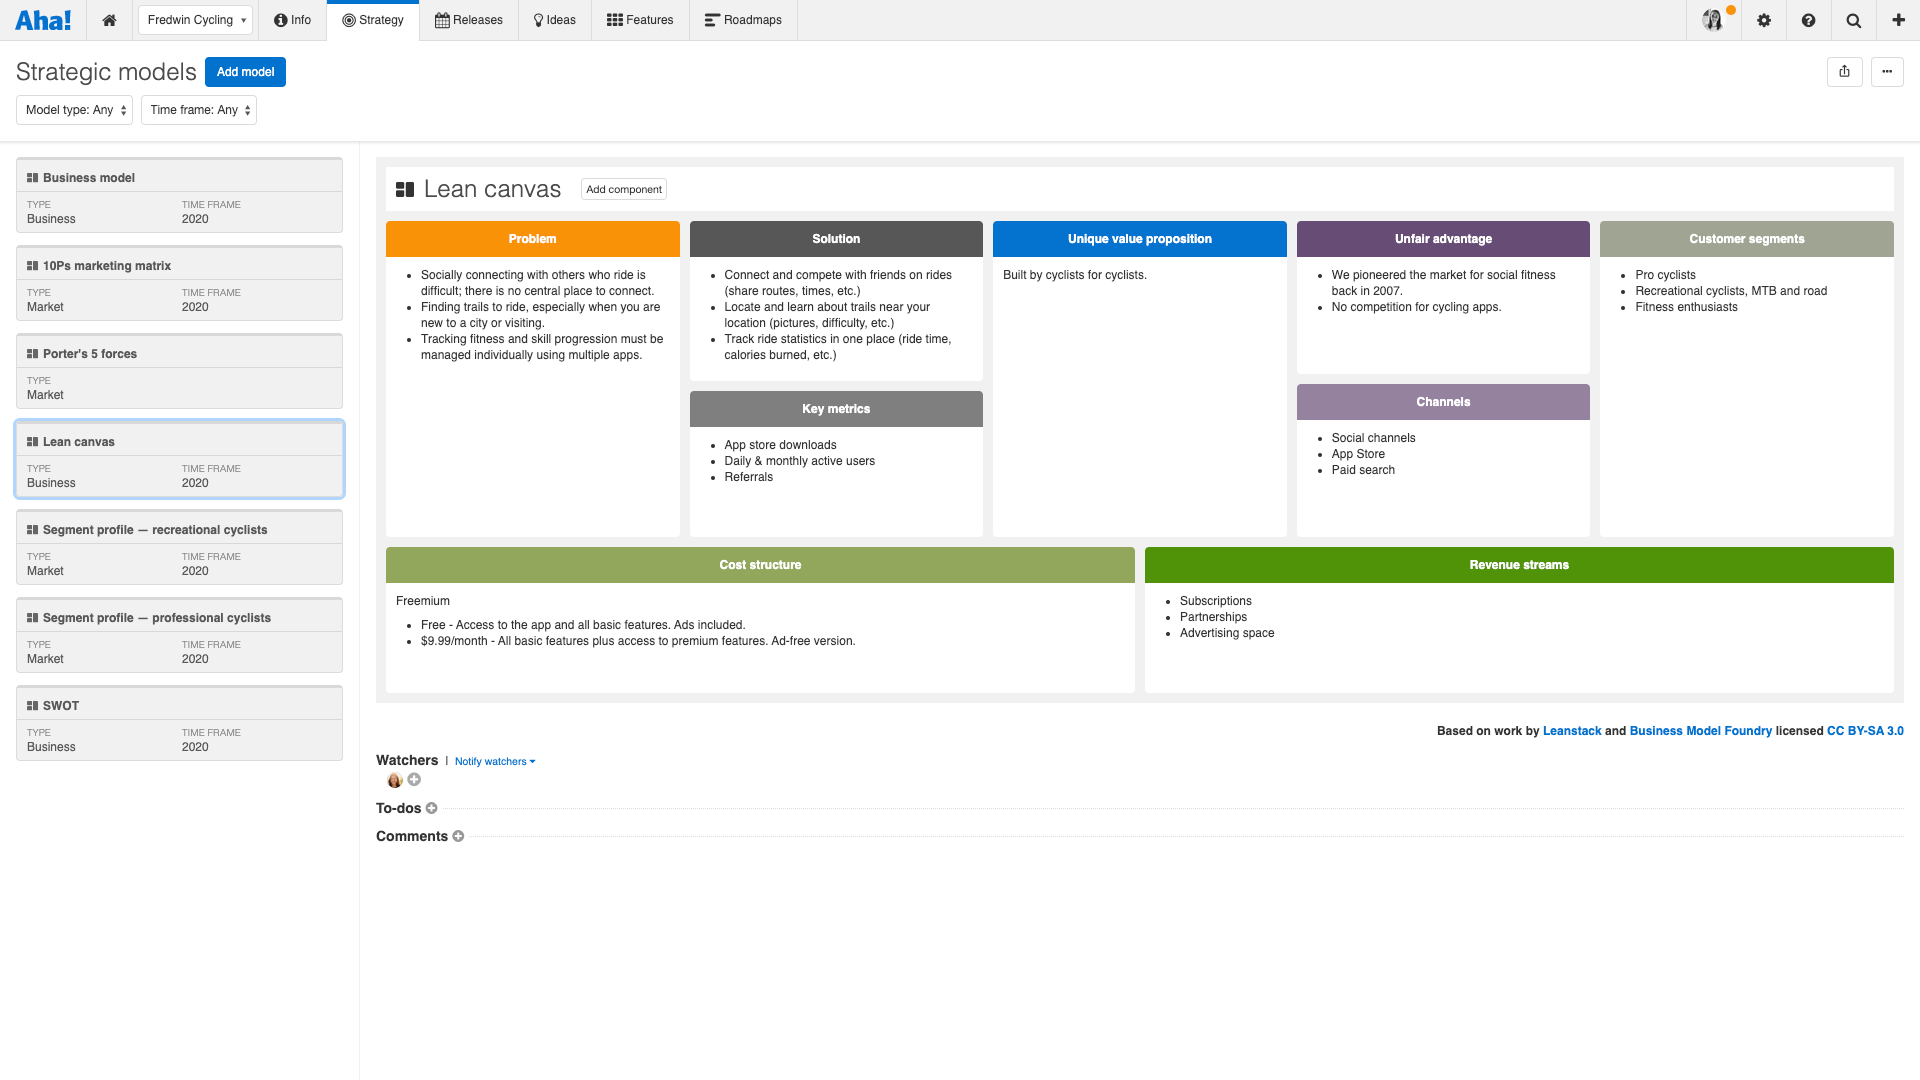Click the help question mark icon
This screenshot has width=1920, height=1080.
[1808, 20]
